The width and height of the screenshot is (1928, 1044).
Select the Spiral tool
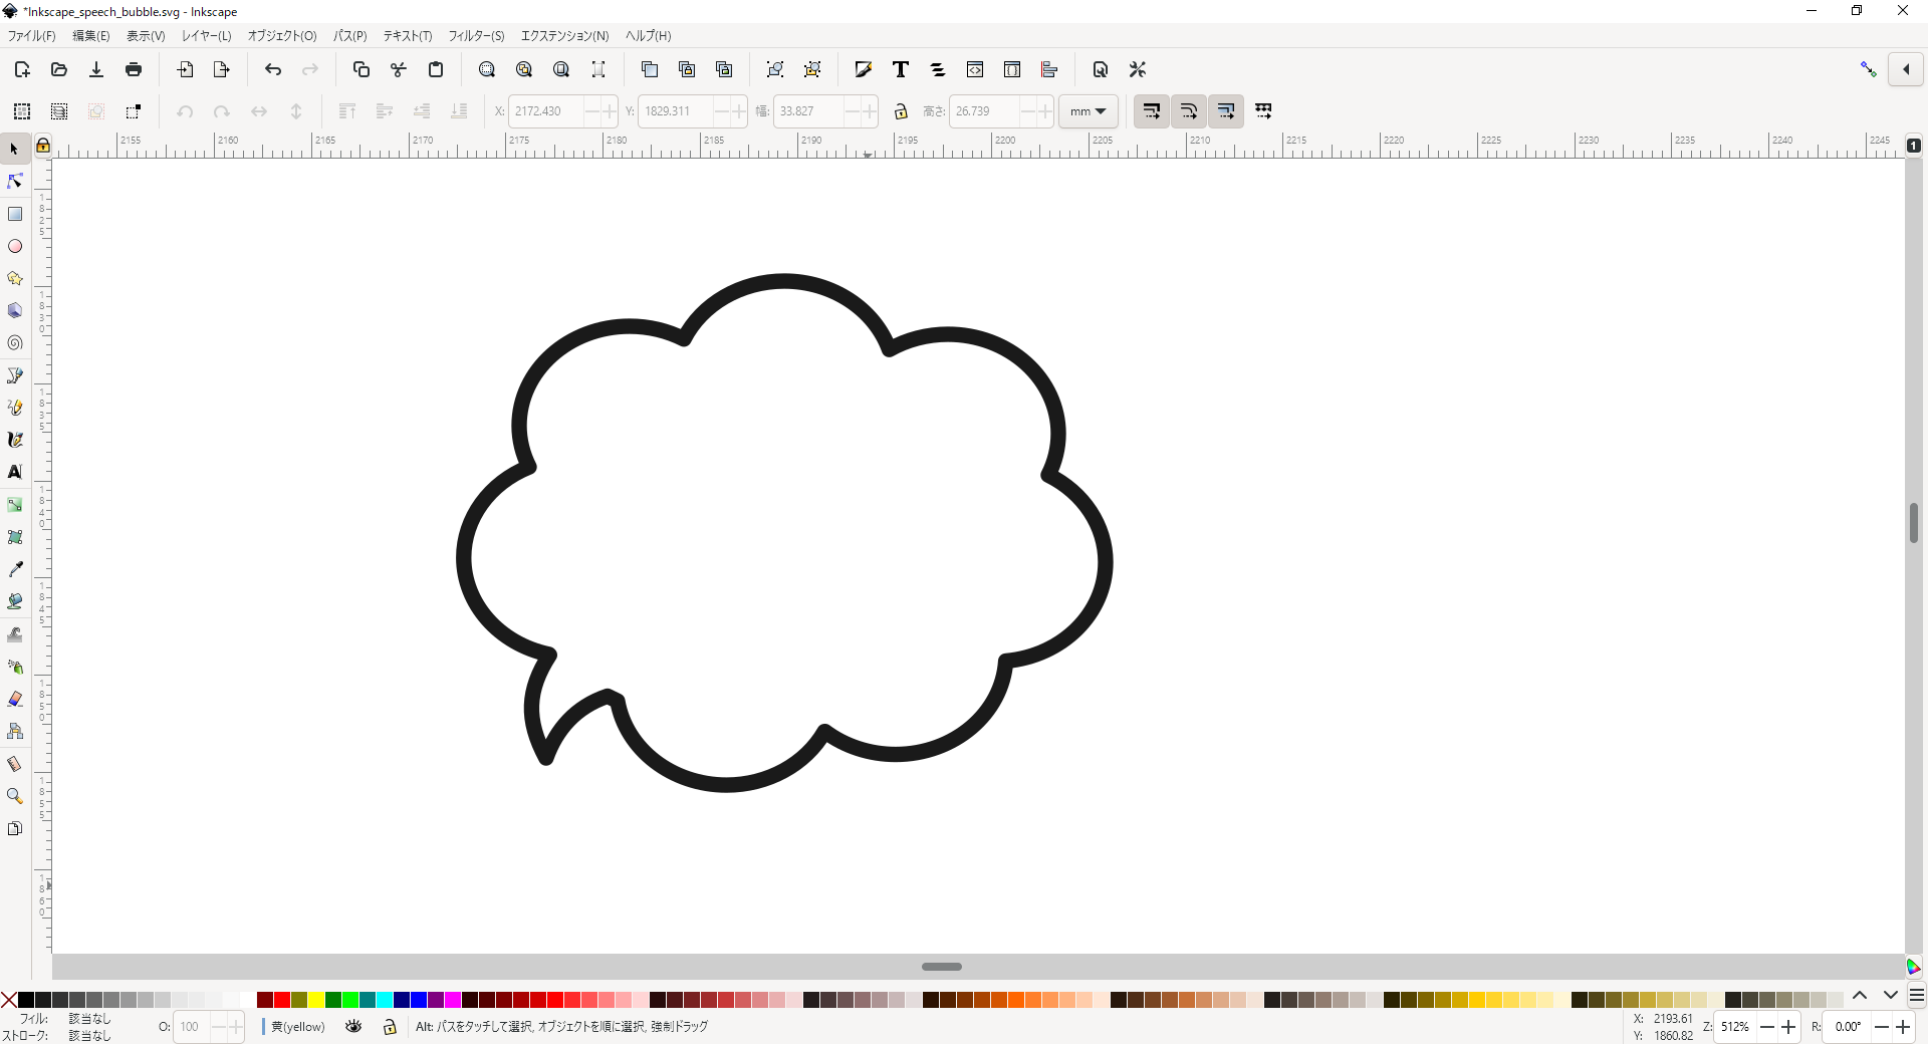pos(15,343)
